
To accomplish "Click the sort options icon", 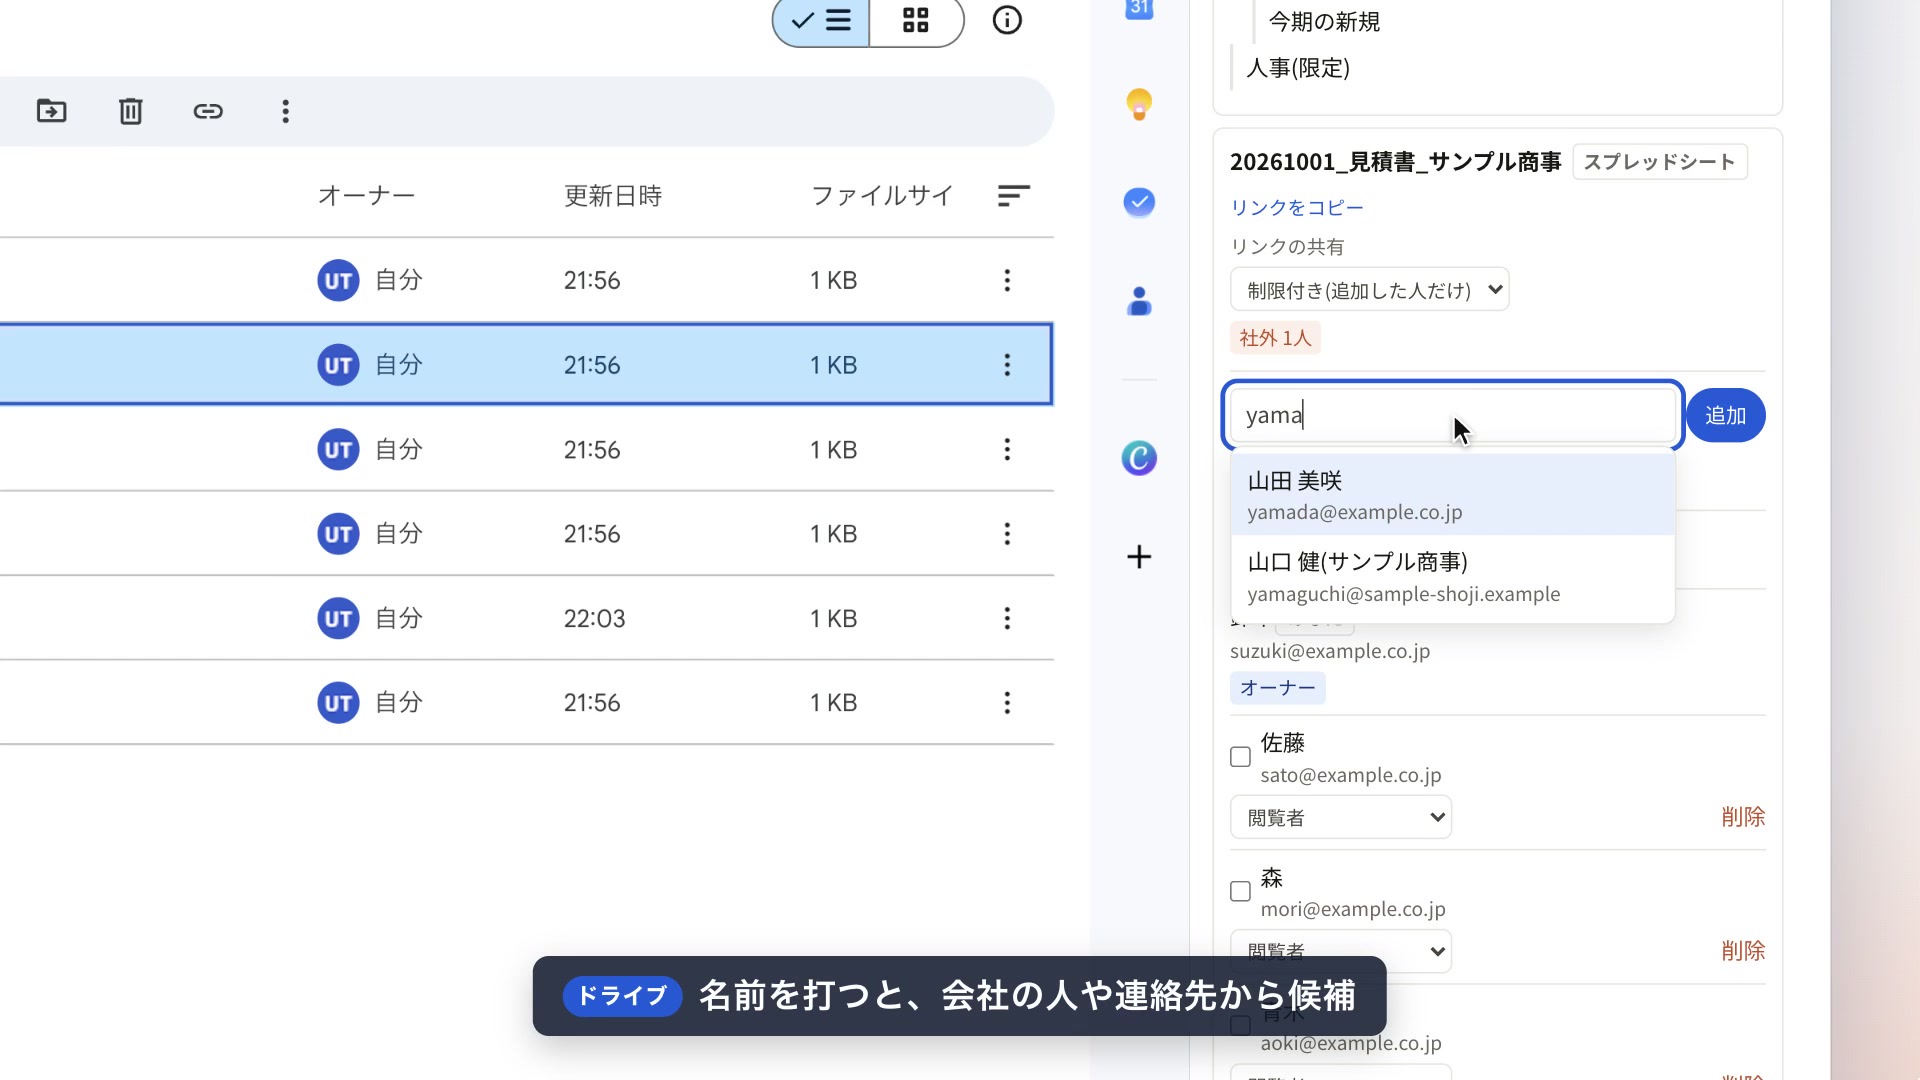I will pyautogui.click(x=1014, y=196).
